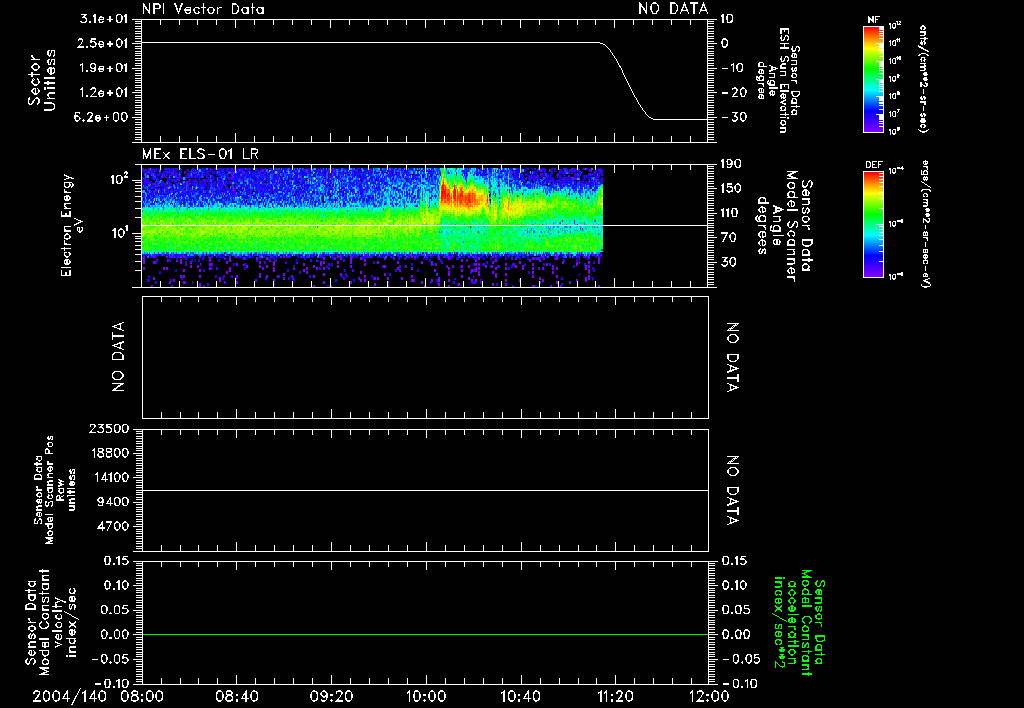Click the '08:40' time axis label

click(236, 696)
